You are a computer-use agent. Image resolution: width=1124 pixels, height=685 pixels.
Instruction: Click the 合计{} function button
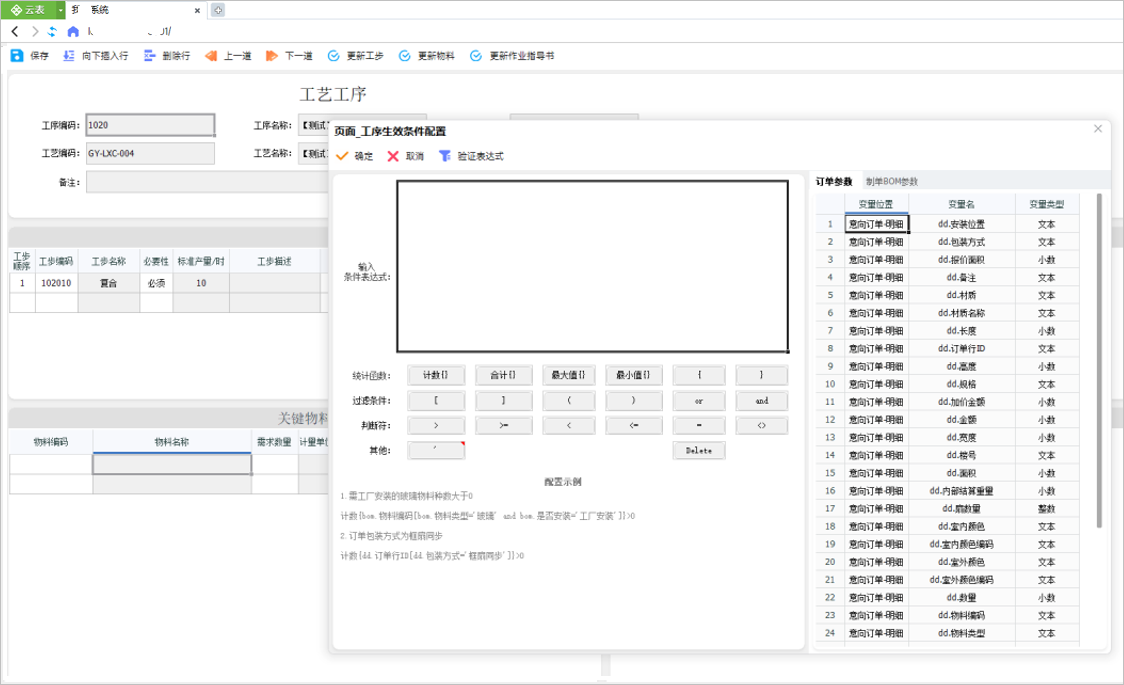click(503, 375)
